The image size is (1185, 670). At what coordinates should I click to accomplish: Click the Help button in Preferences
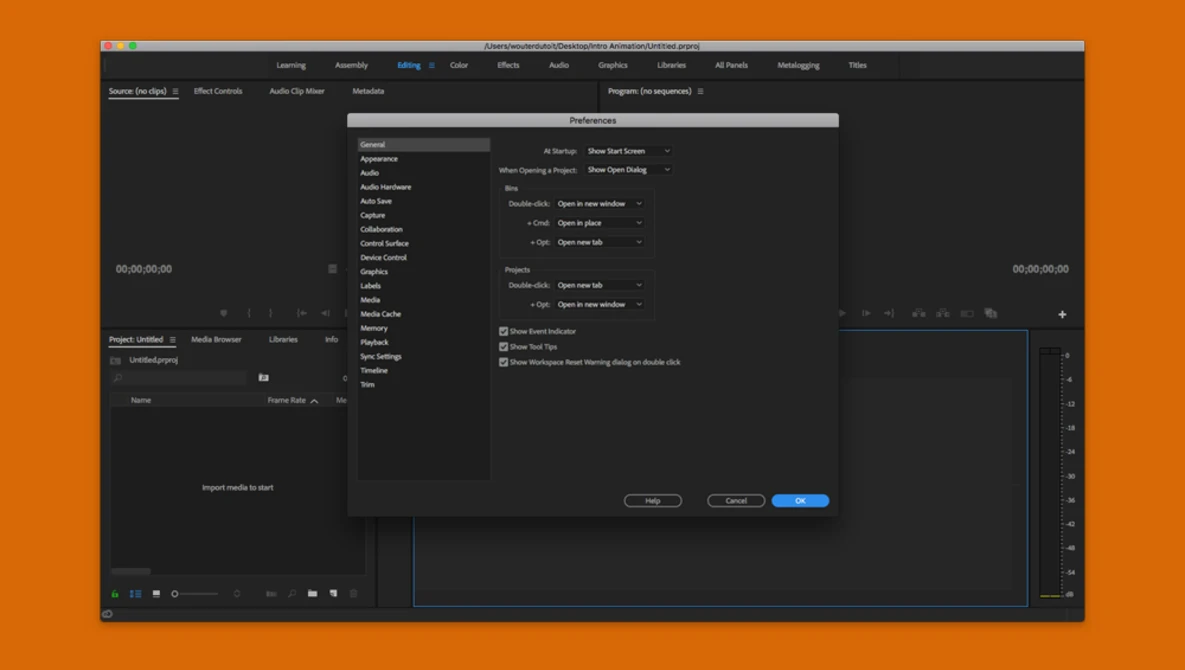pos(653,501)
